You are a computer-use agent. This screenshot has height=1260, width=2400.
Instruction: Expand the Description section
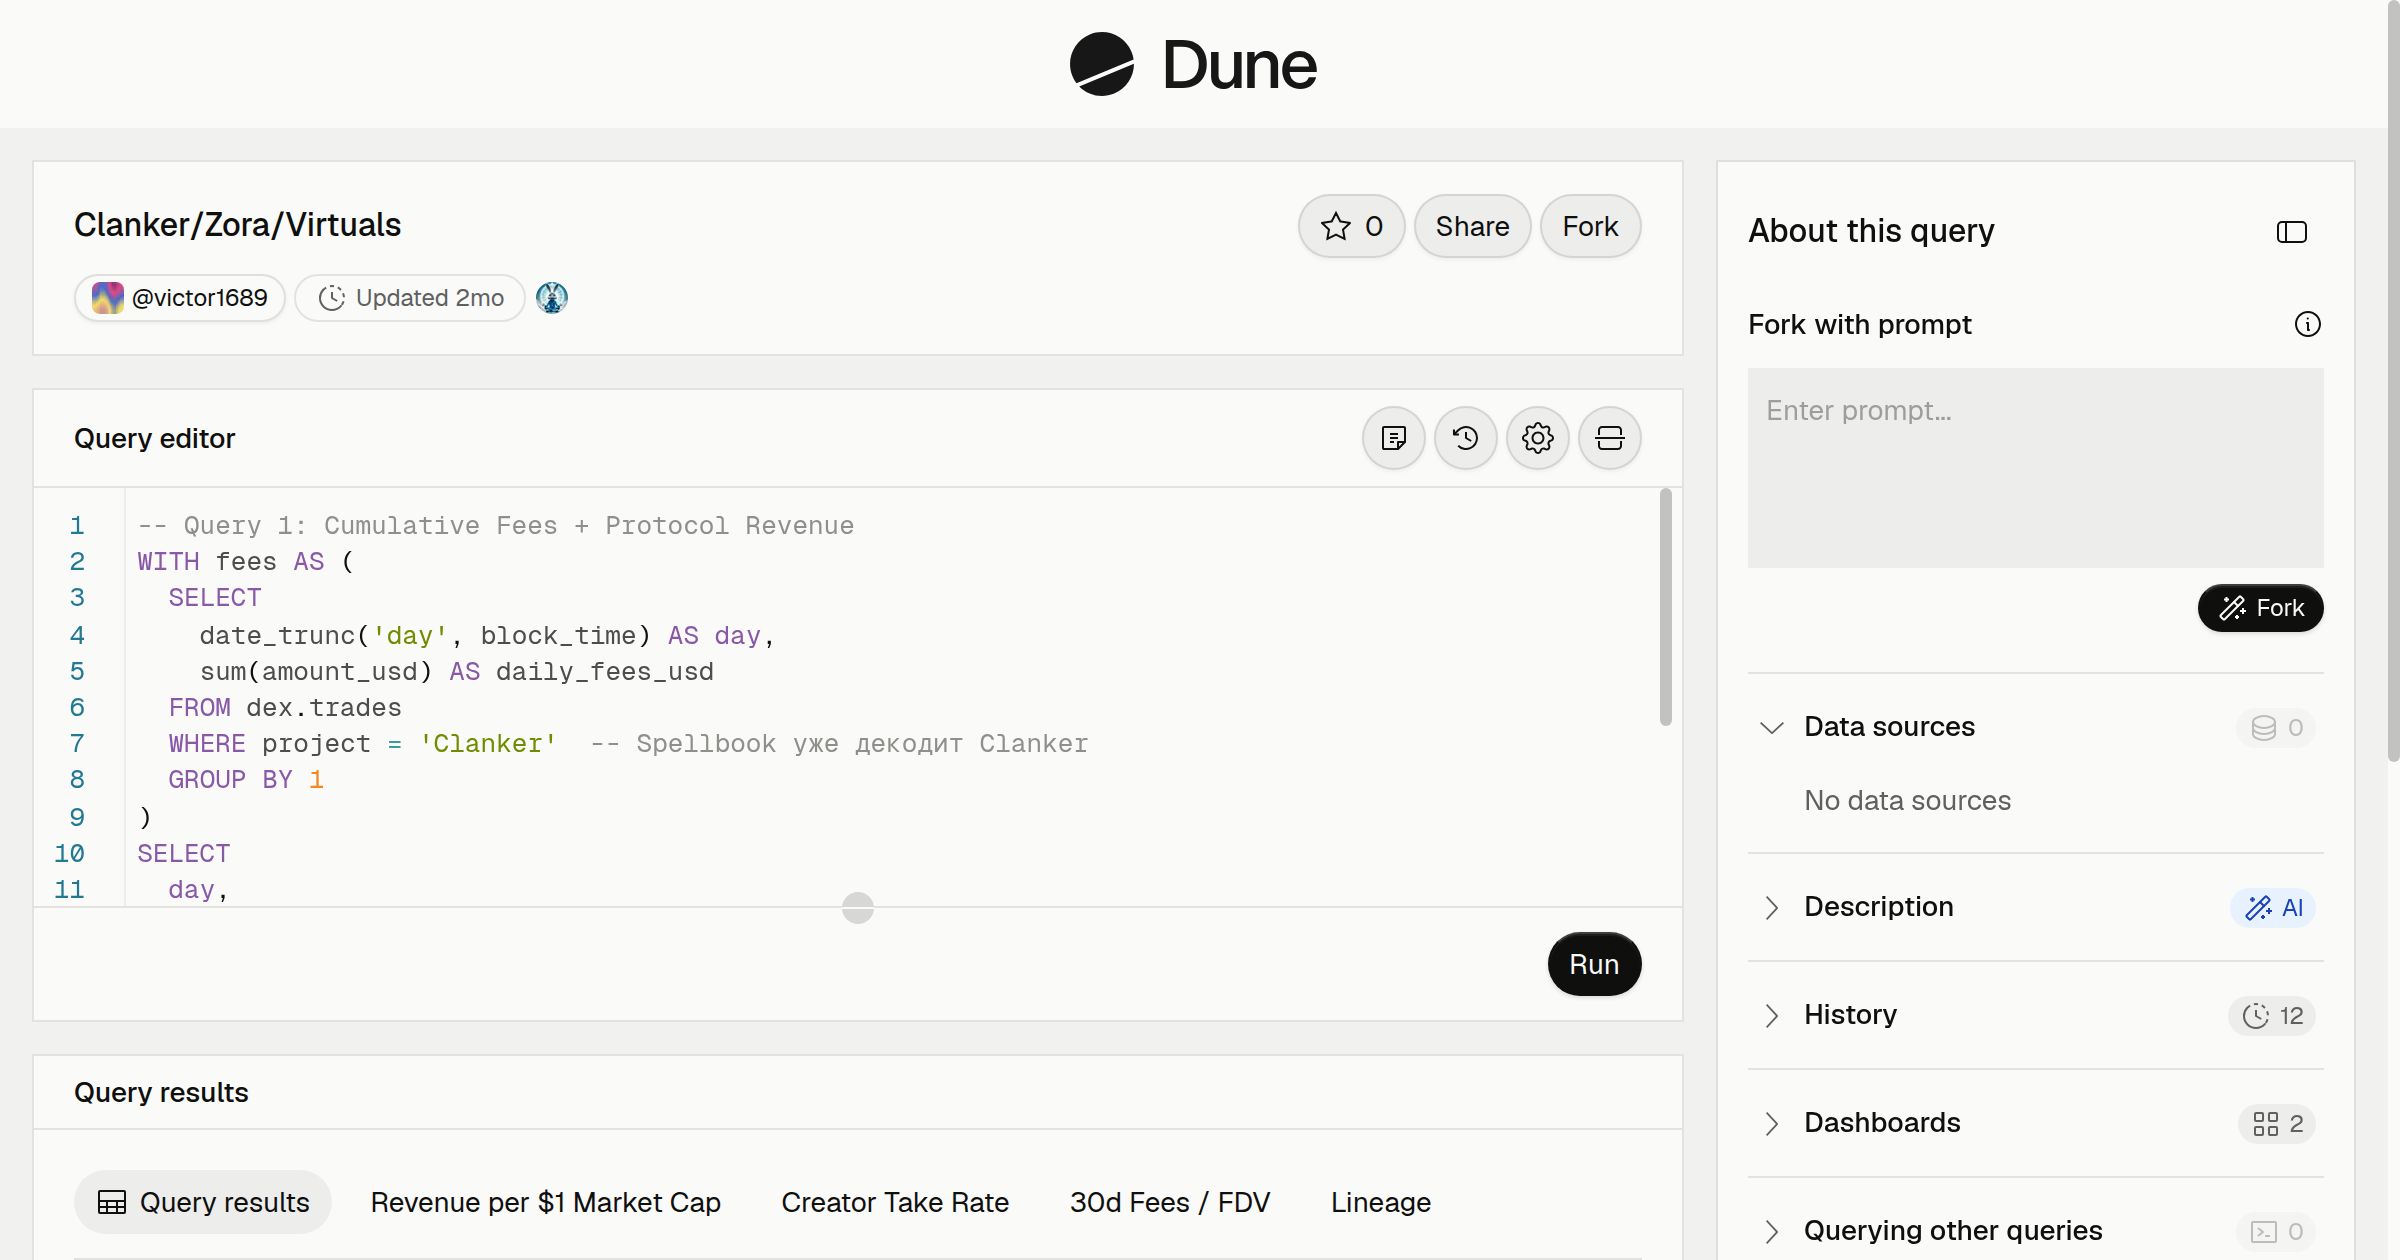[1771, 907]
